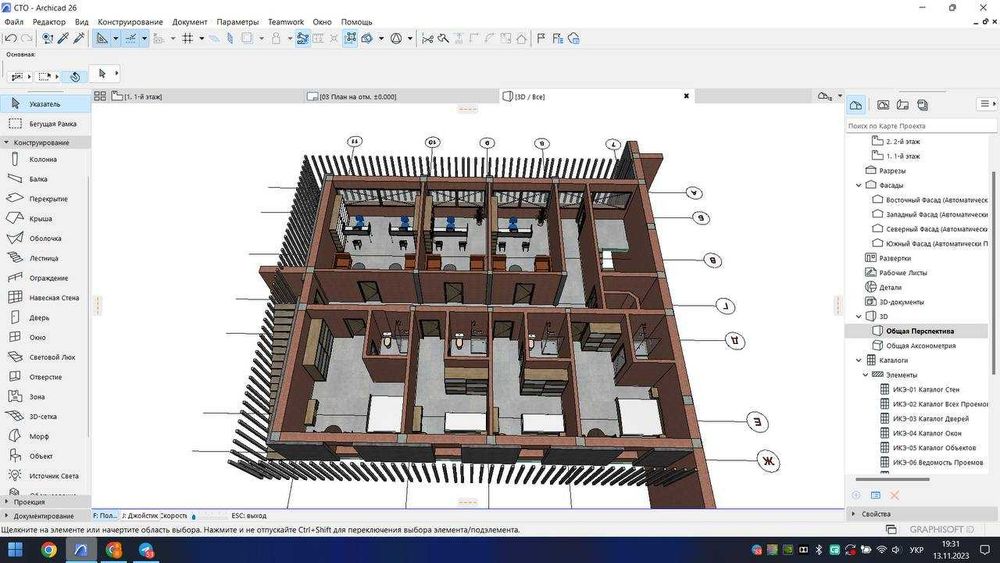The height and width of the screenshot is (563, 1000).
Task: Open dropdown arrow beside guide lines icon
Action: [115, 38]
